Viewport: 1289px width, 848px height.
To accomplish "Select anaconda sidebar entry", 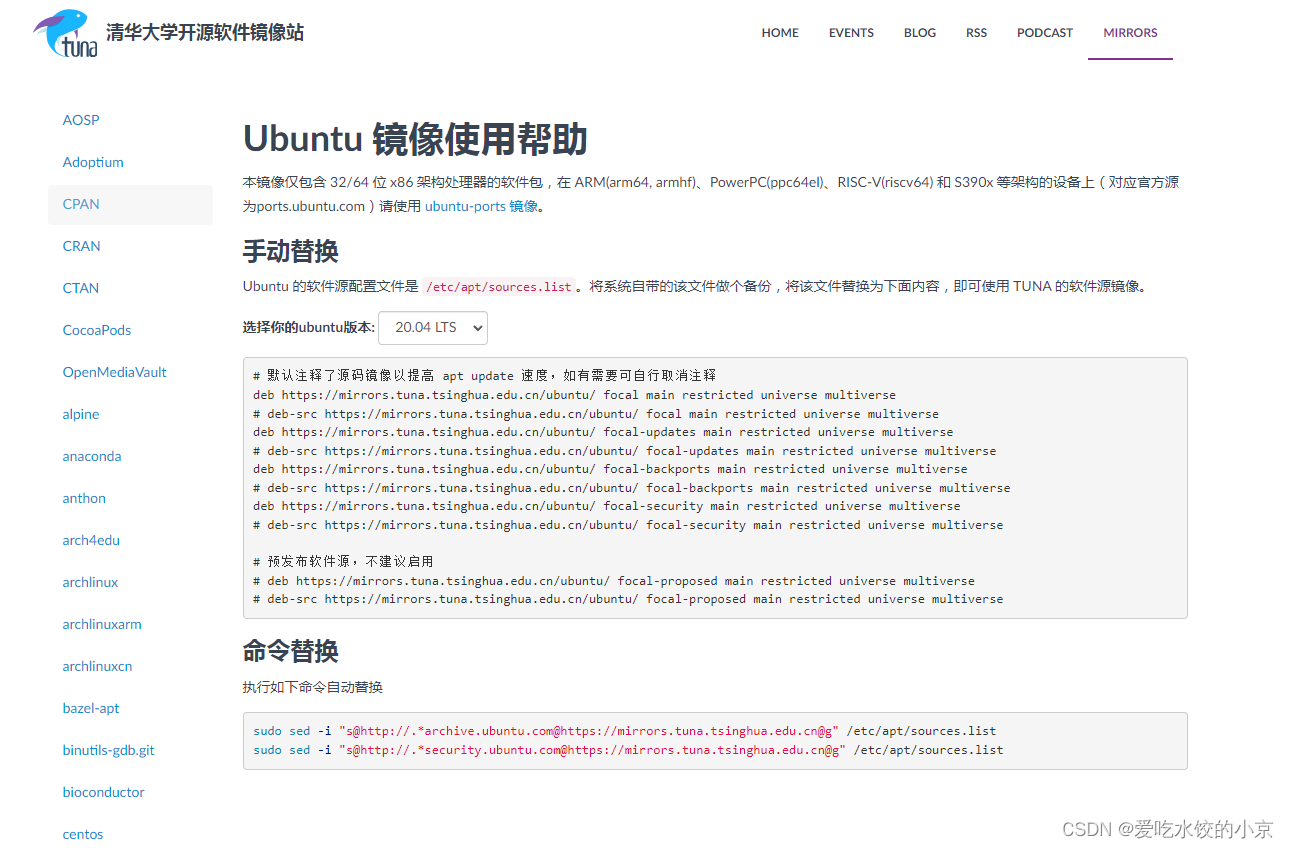I will 92,456.
